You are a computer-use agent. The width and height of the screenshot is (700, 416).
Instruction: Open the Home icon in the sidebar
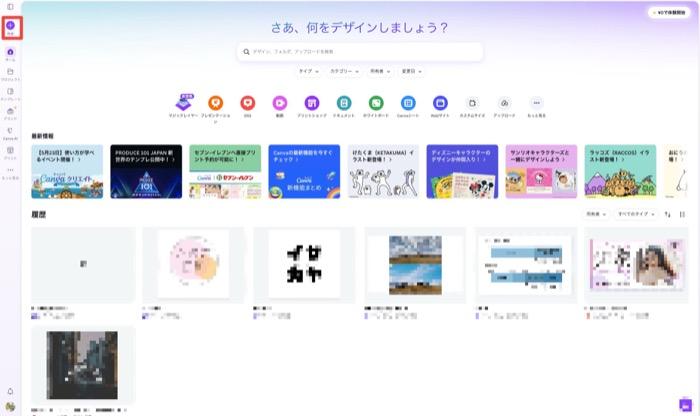10,52
